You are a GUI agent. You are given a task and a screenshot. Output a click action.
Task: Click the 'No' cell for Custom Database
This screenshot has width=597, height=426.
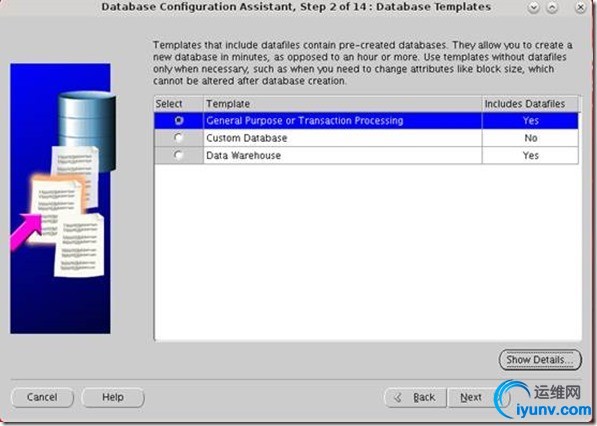(530, 138)
